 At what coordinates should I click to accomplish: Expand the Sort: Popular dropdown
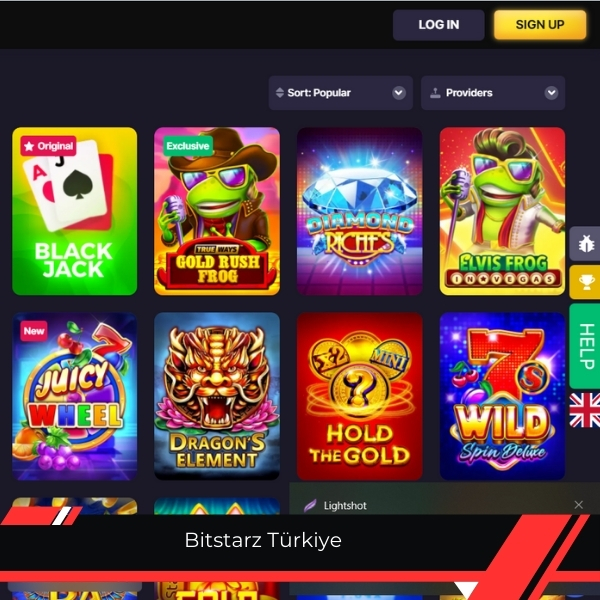click(341, 93)
